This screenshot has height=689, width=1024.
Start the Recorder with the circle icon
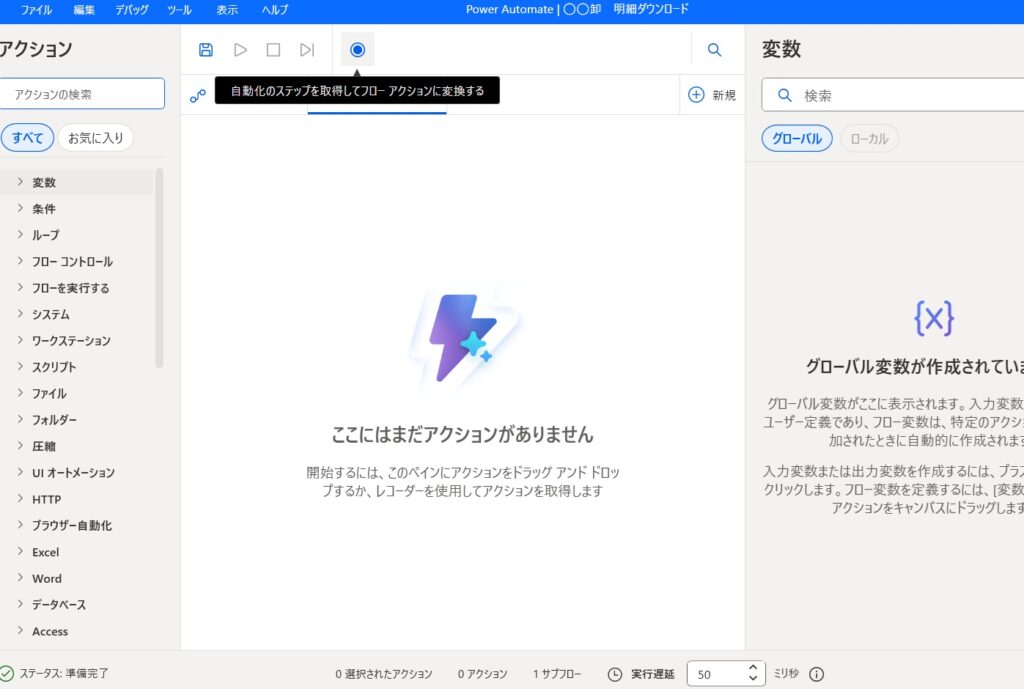(357, 50)
